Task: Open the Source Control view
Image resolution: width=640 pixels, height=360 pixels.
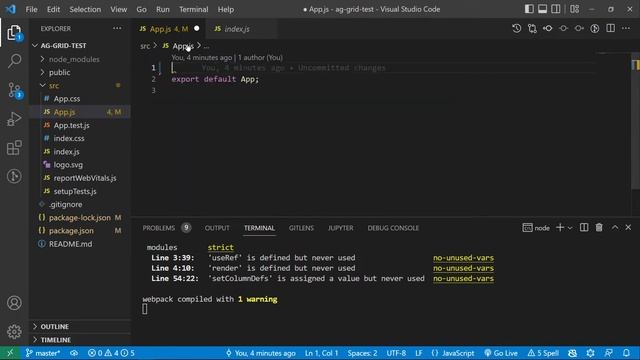Action: click(x=14, y=90)
